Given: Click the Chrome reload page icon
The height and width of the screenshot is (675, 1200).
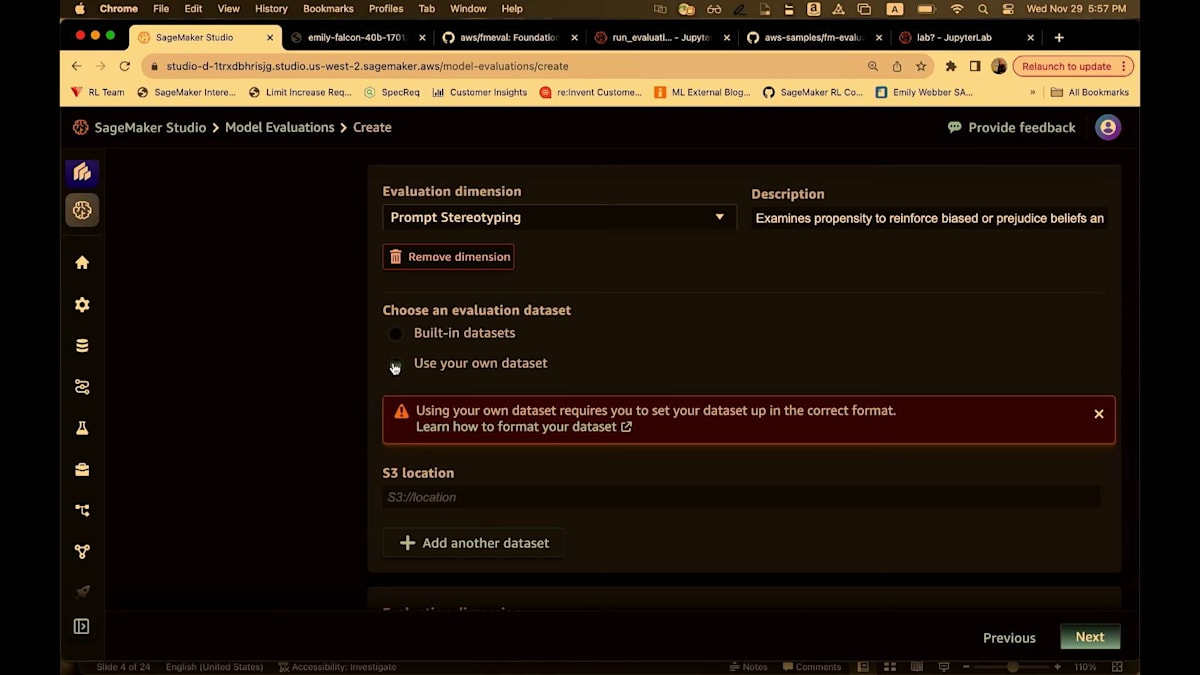Looking at the screenshot, I should [x=125, y=66].
